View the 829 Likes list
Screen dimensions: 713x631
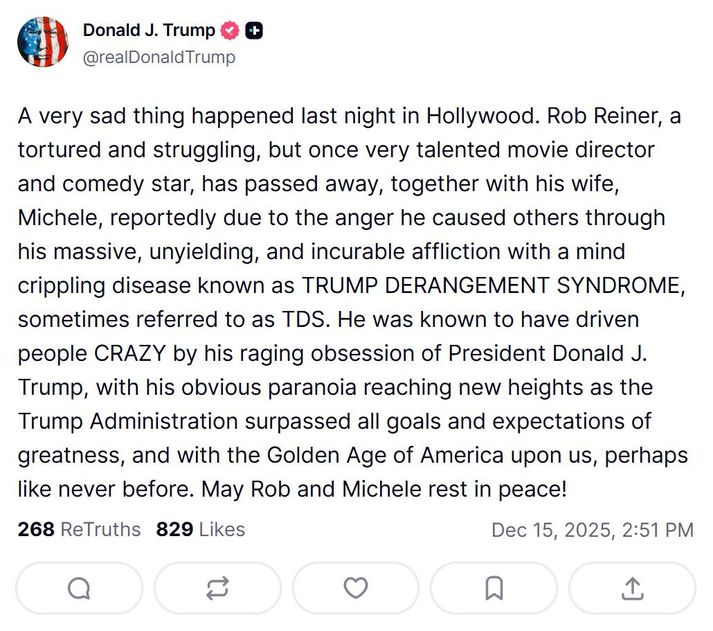point(200,529)
